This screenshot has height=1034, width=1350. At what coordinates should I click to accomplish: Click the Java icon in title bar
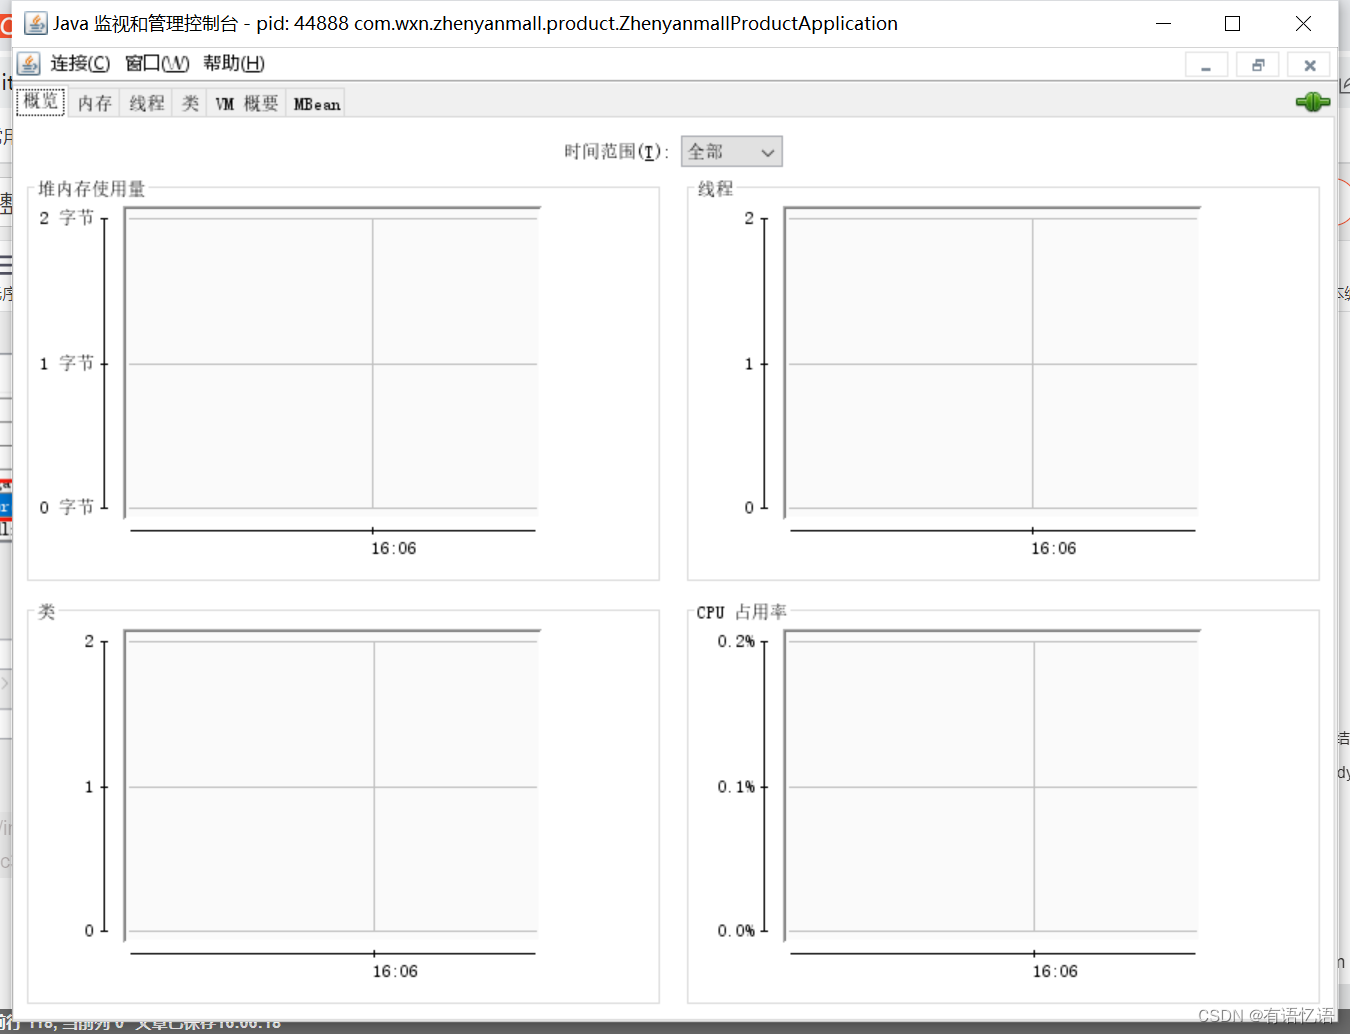36,23
